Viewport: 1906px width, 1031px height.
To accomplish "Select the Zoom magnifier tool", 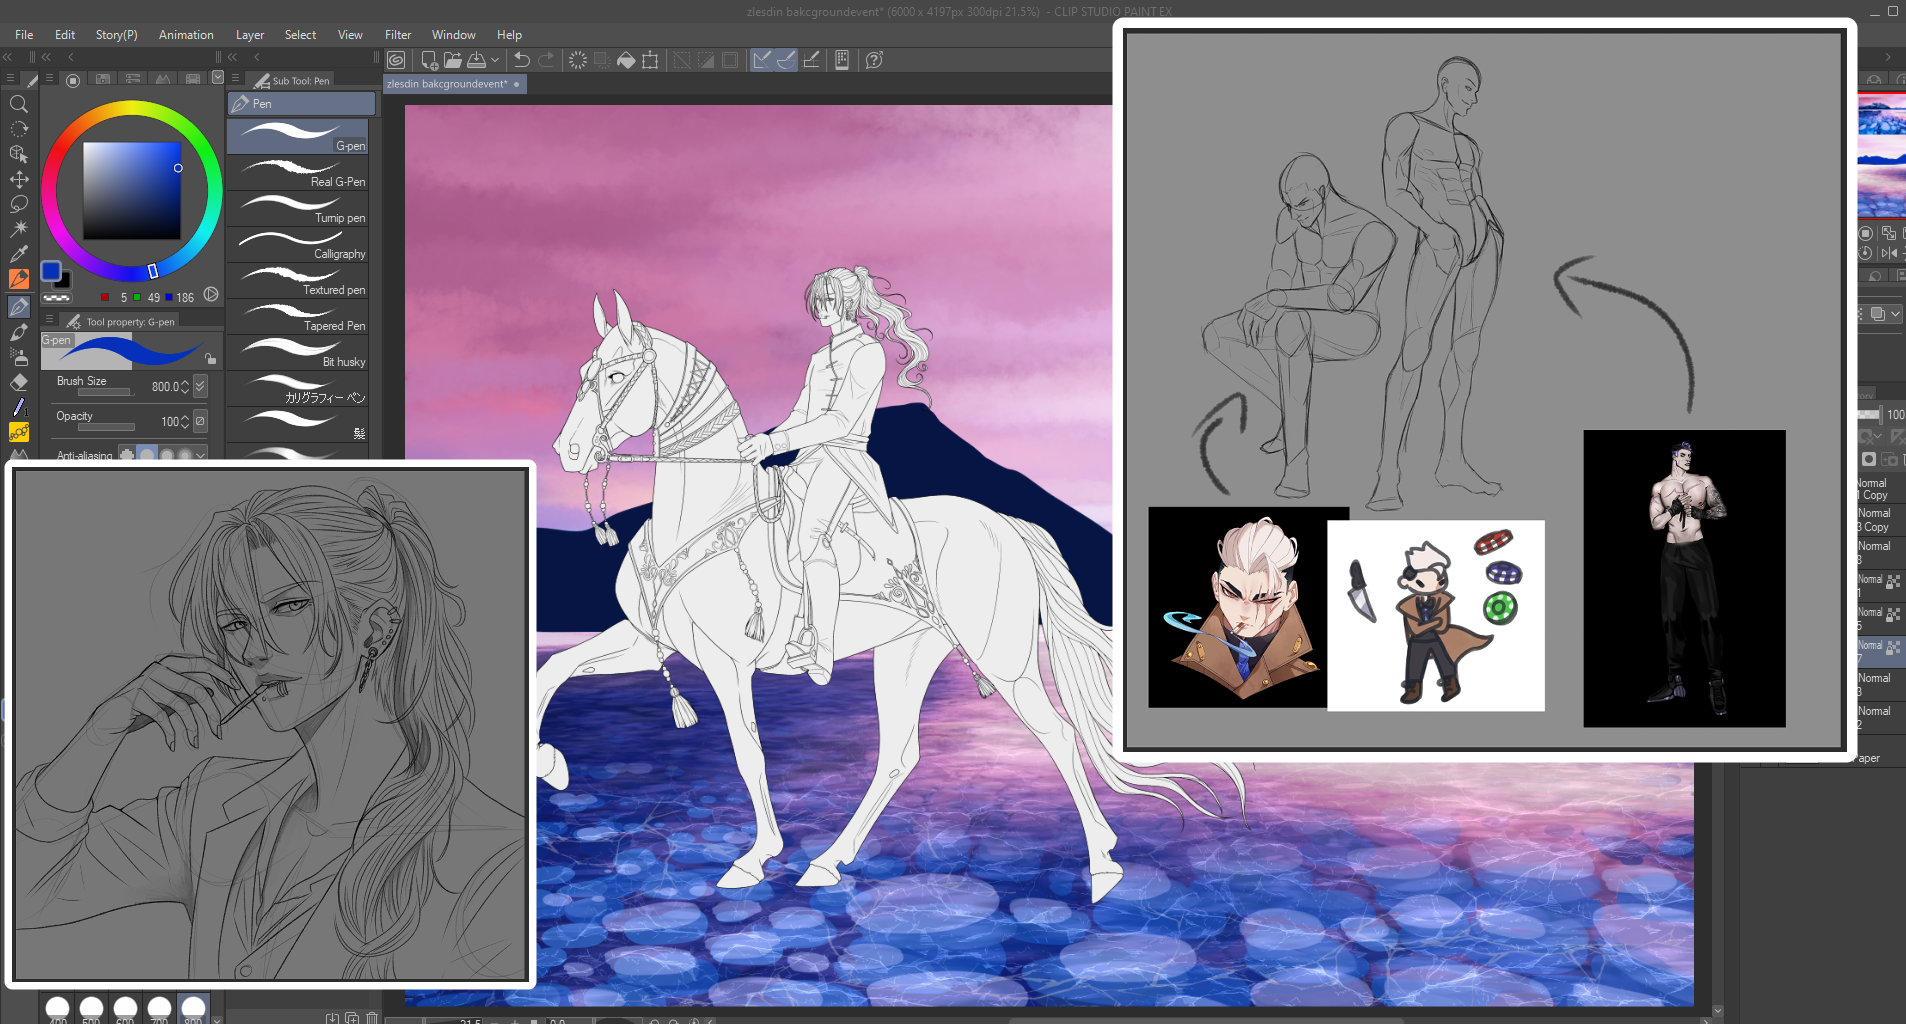I will [19, 104].
